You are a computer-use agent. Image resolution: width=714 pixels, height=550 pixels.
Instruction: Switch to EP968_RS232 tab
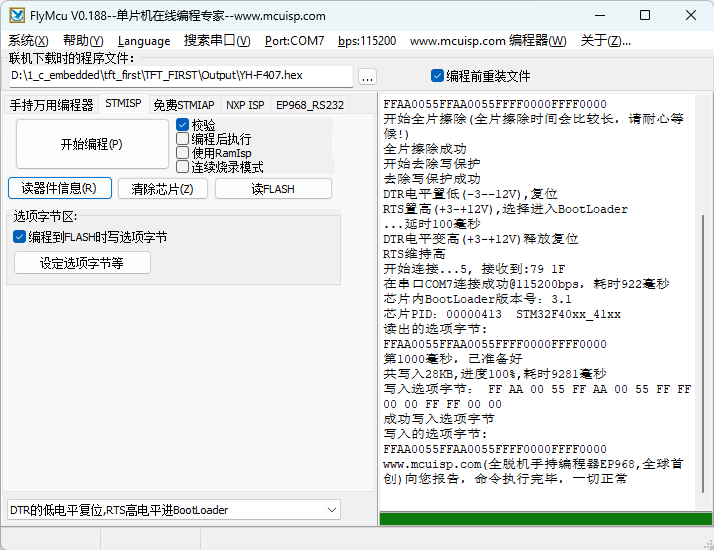(310, 105)
